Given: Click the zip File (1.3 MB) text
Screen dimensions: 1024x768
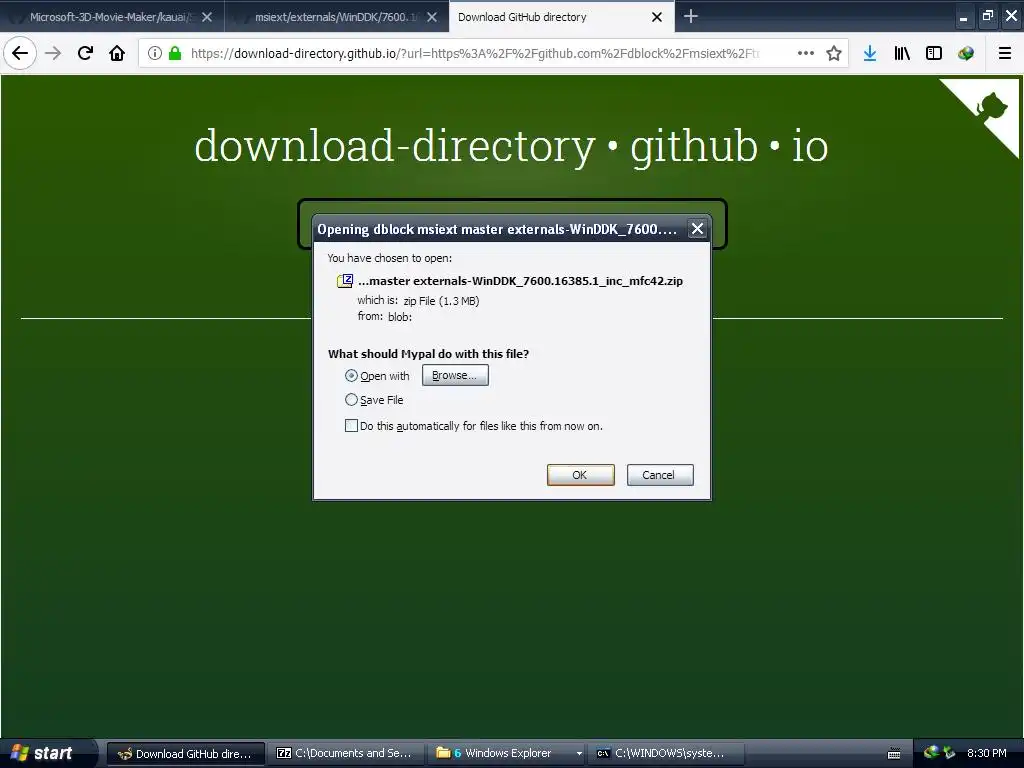Looking at the screenshot, I should coord(441,300).
